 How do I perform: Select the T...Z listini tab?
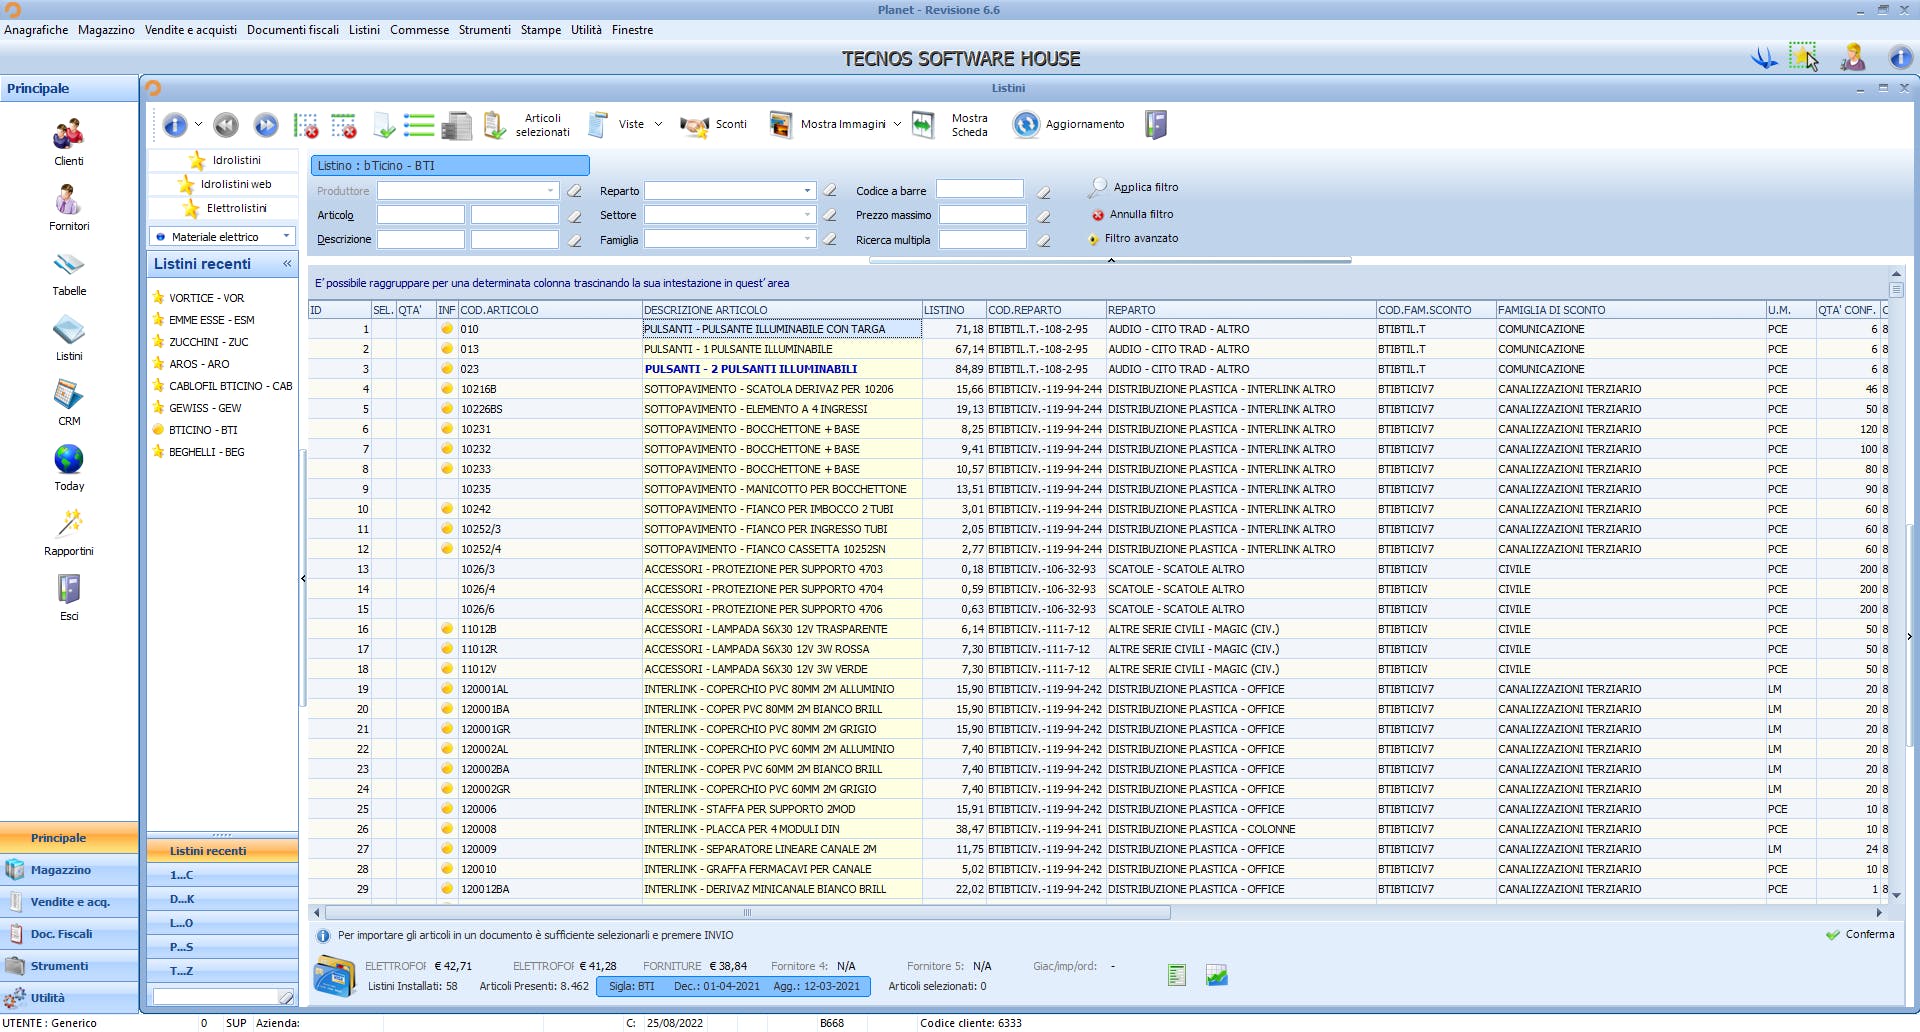coord(222,971)
